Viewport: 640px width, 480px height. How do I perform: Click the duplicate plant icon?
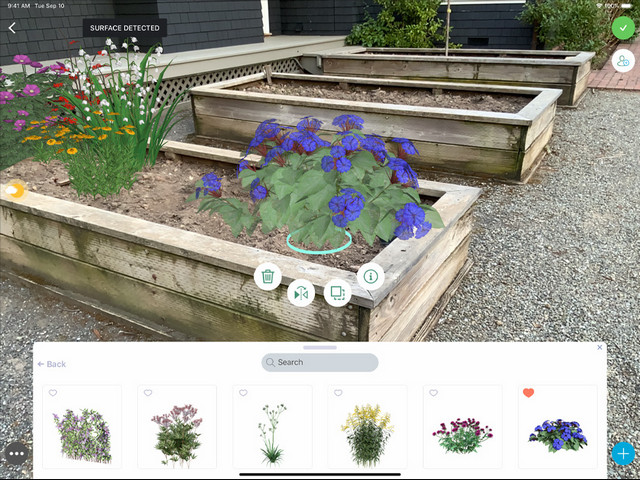coord(338,293)
